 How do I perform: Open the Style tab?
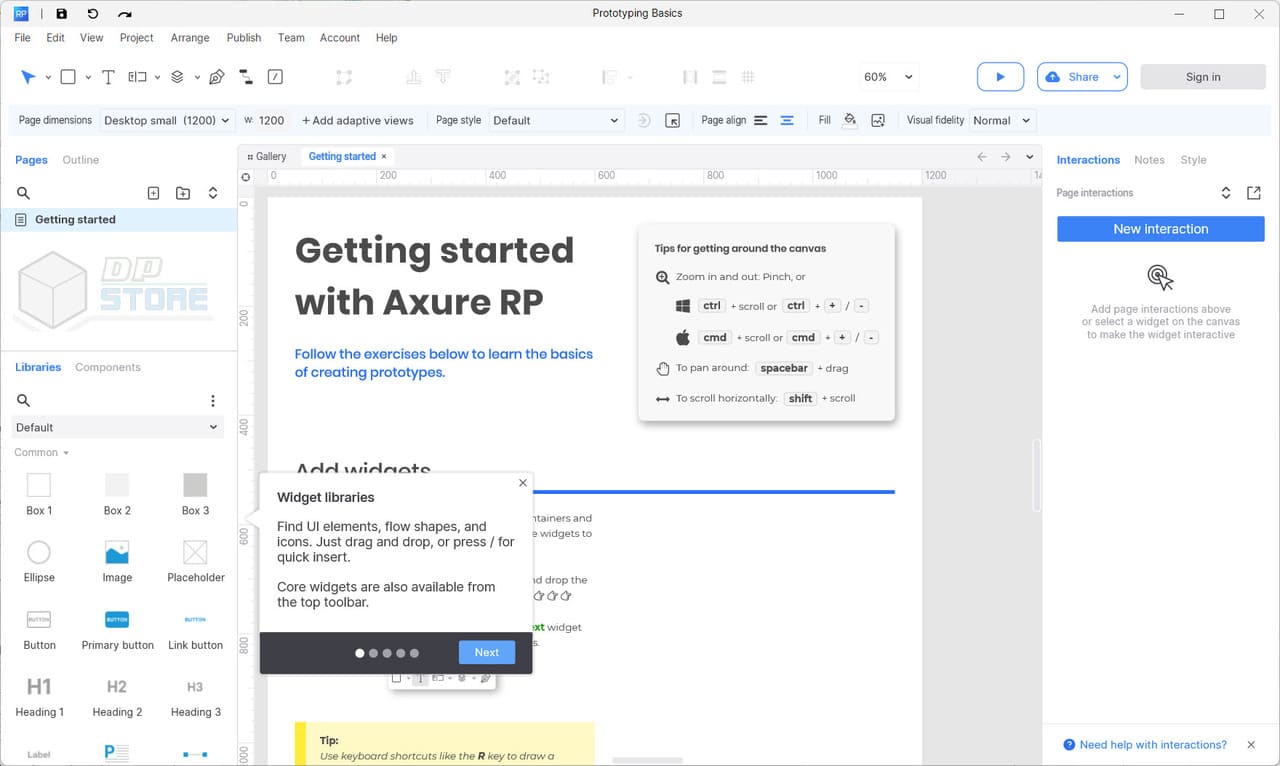click(1193, 160)
